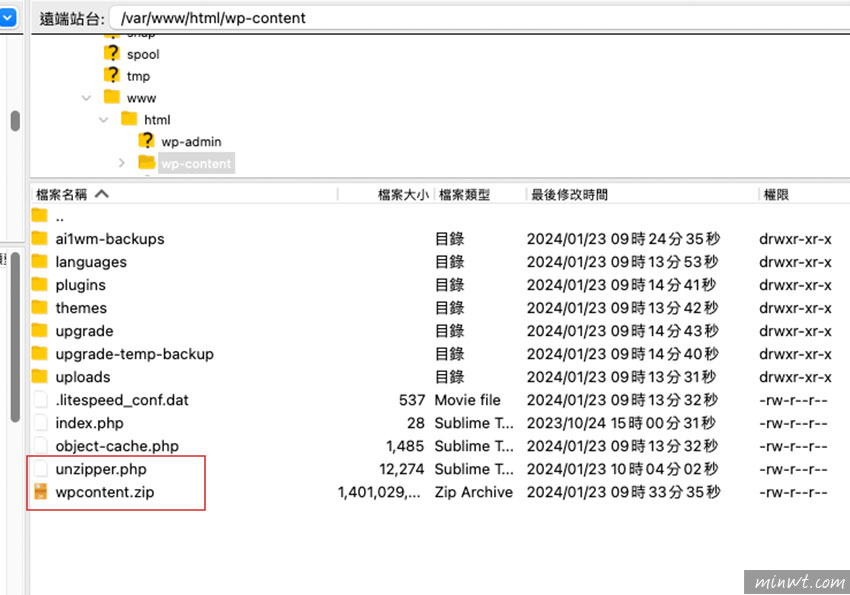Select the themes directory row
Viewport: 850px width, 595px height.
(x=81, y=308)
